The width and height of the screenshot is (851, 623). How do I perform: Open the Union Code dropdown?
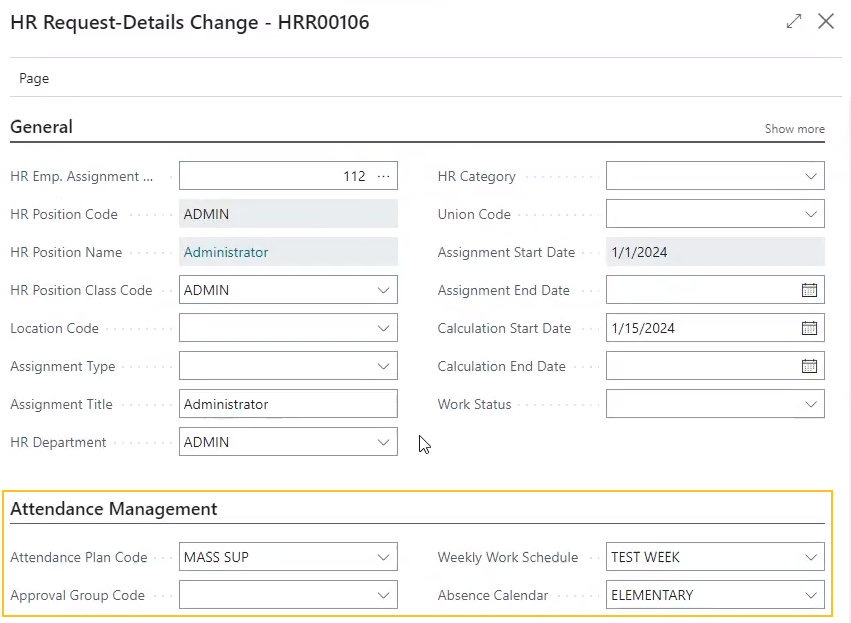pyautogui.click(x=810, y=213)
